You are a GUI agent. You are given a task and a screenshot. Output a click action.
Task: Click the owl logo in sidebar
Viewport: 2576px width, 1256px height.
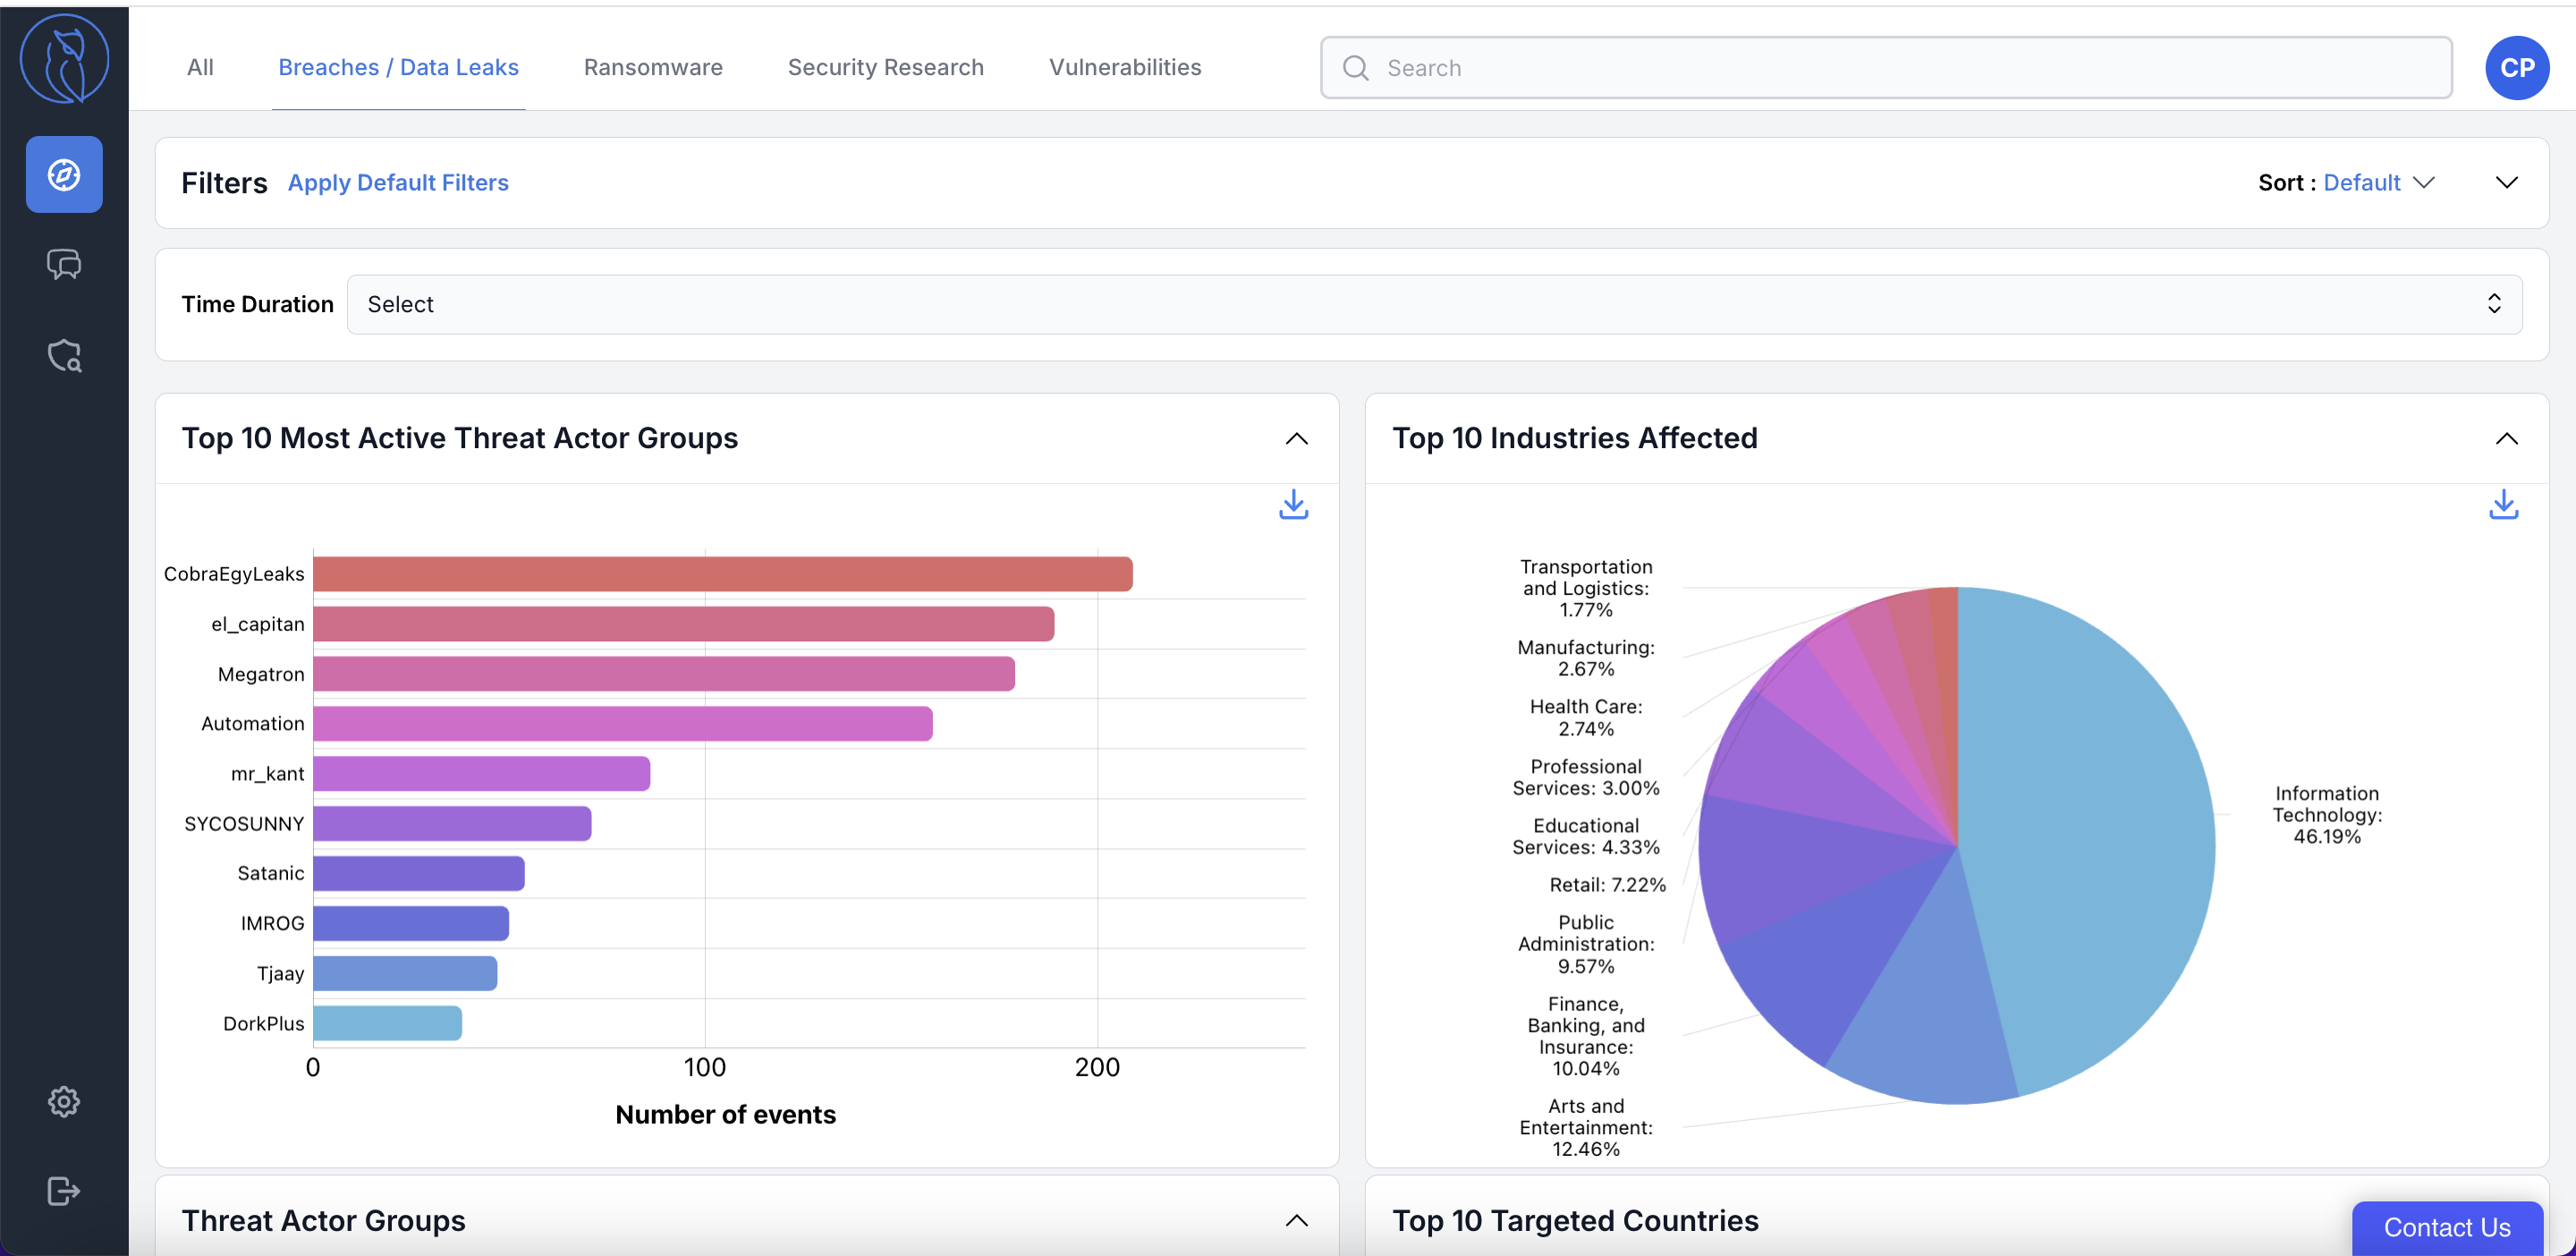(x=64, y=58)
